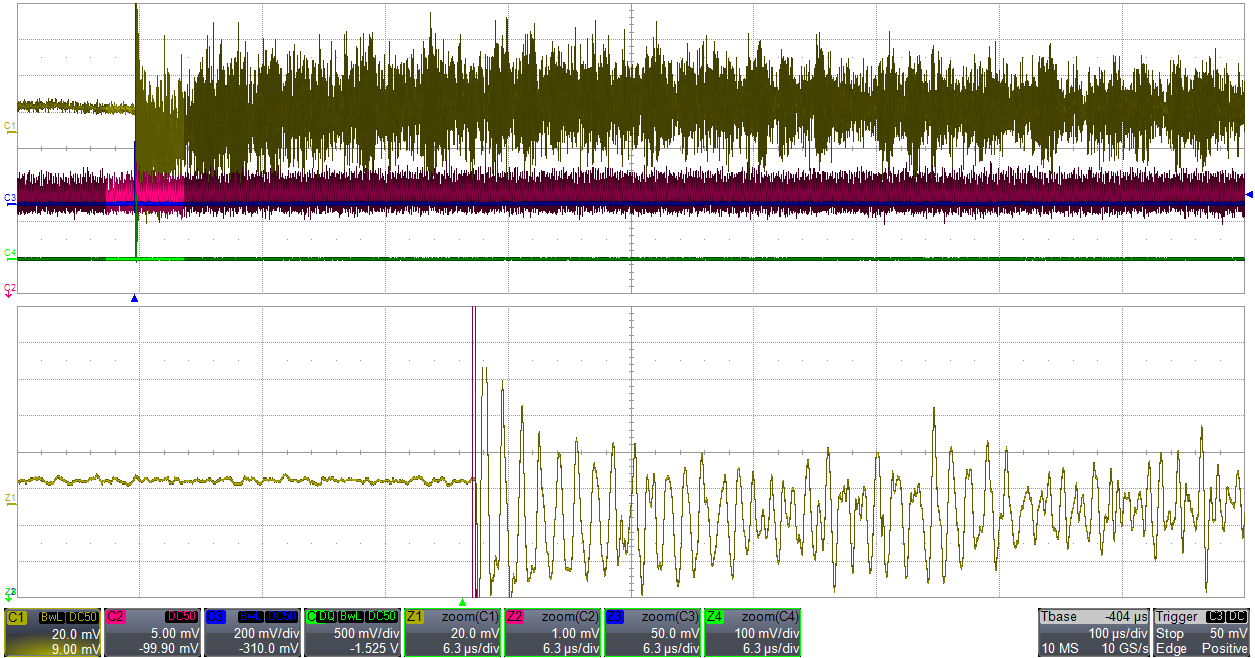Open the C3 channel descriptor box
The width and height of the screenshot is (1255, 658).
point(252,632)
